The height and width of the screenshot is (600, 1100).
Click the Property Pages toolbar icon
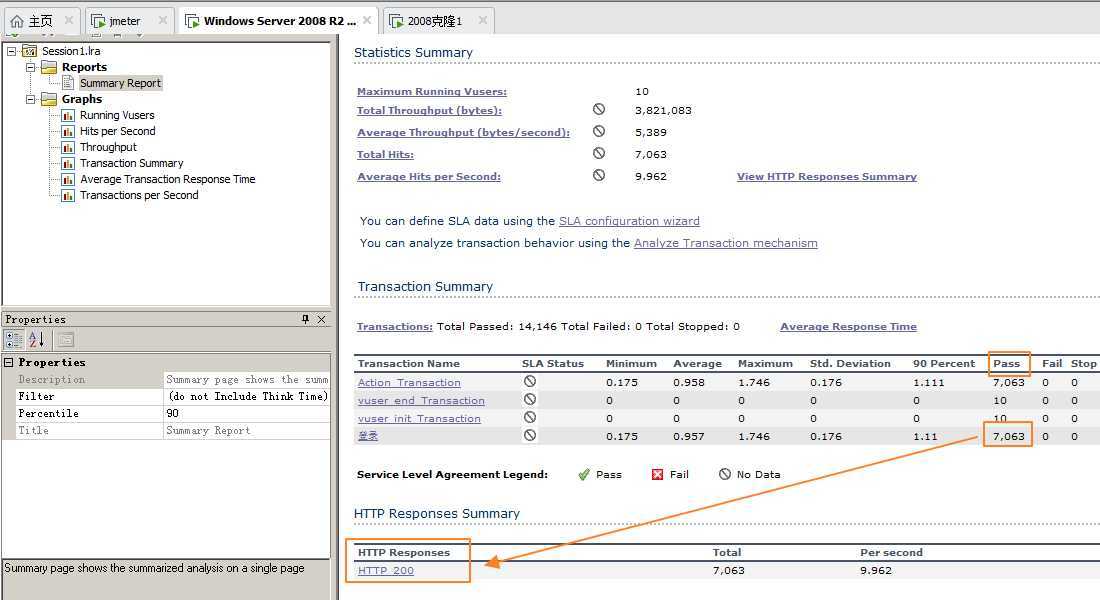coord(65,340)
